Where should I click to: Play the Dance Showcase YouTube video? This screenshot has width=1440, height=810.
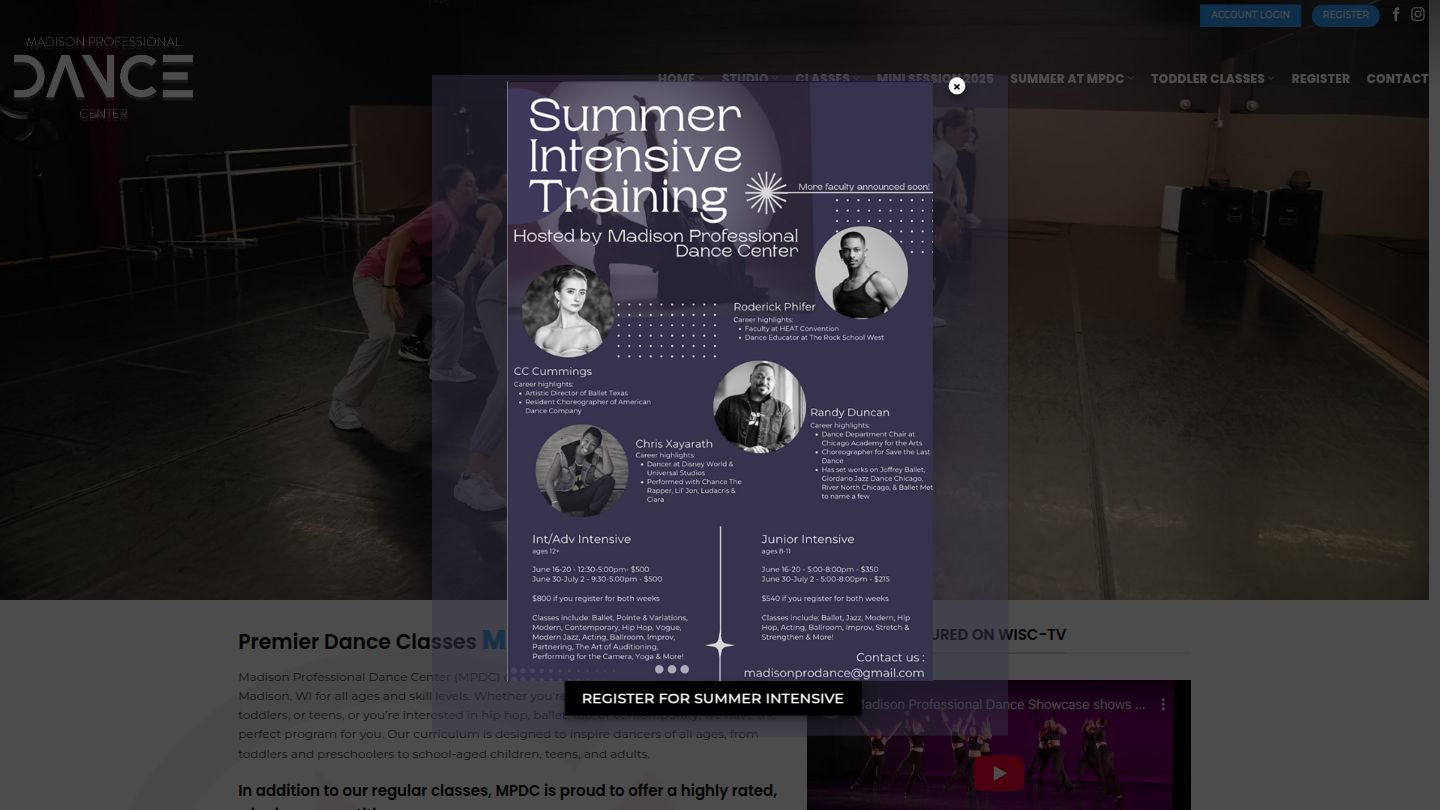pyautogui.click(x=998, y=773)
